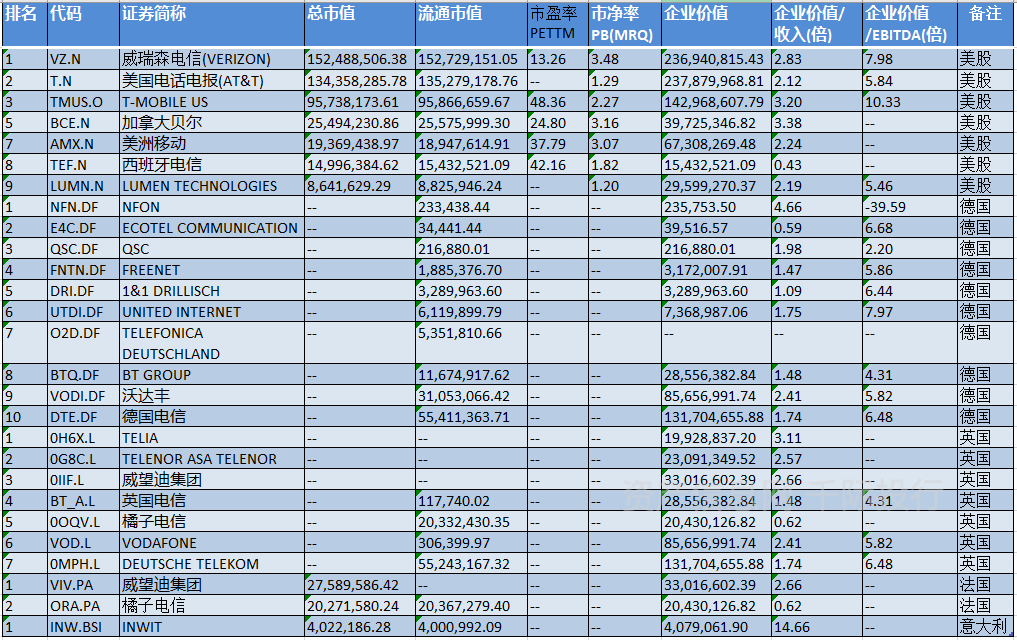Click the T.N code cell
This screenshot has height=640, width=1017.
[84, 80]
